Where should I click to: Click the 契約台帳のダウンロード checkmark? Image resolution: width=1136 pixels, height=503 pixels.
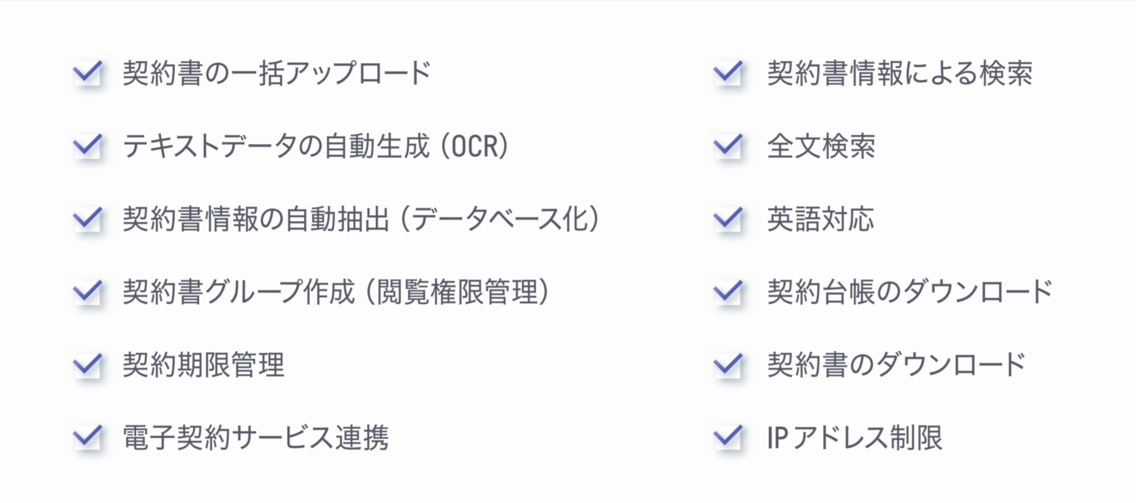(728, 292)
